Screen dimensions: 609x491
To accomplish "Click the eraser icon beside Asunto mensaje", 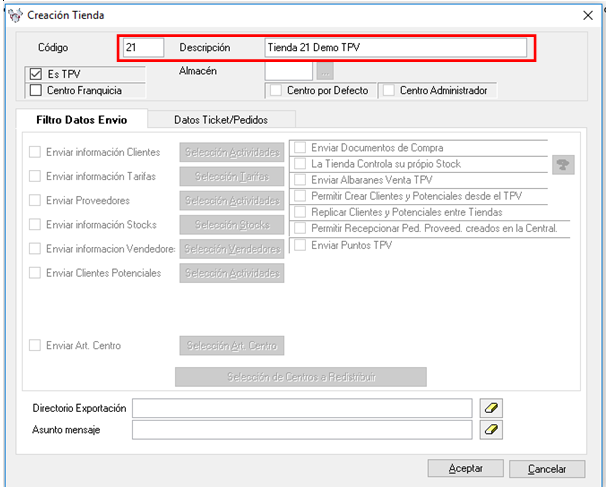I will point(492,430).
